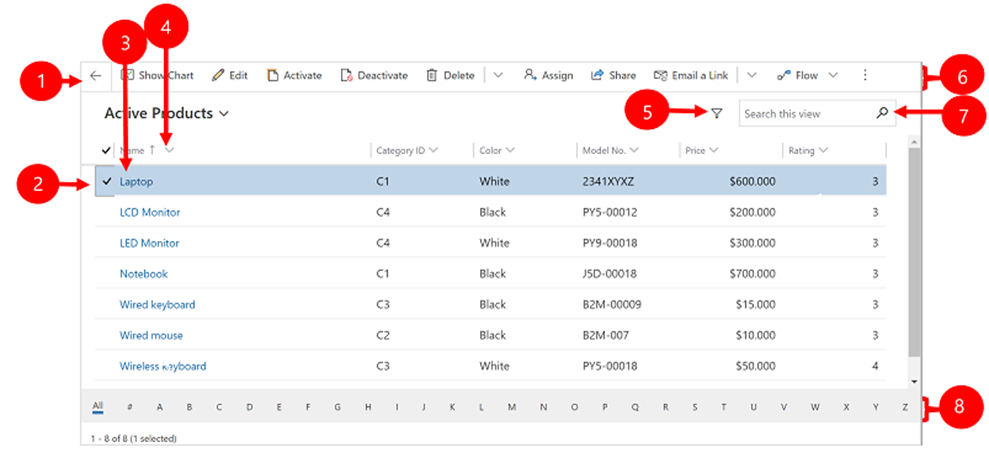Open the vertical ellipsis more commands

tap(865, 75)
